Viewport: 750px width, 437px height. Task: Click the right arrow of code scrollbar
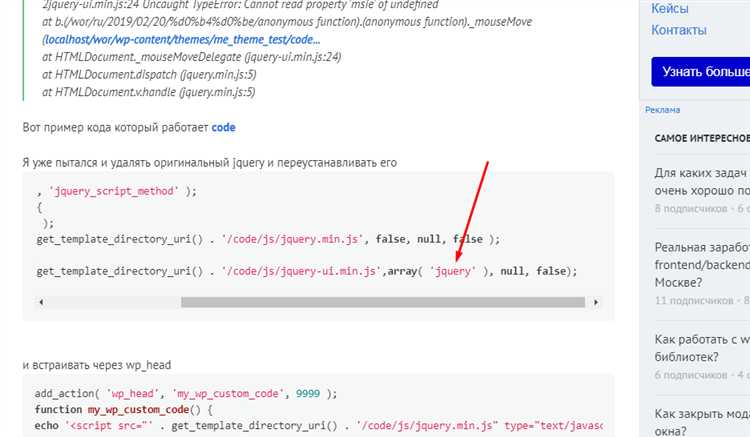pyautogui.click(x=596, y=302)
